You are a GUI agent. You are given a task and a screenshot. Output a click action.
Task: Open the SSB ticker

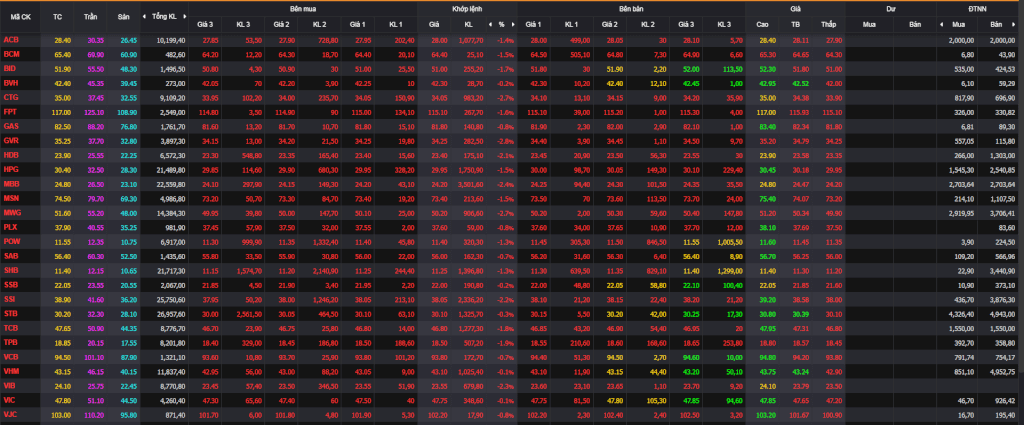point(10,285)
